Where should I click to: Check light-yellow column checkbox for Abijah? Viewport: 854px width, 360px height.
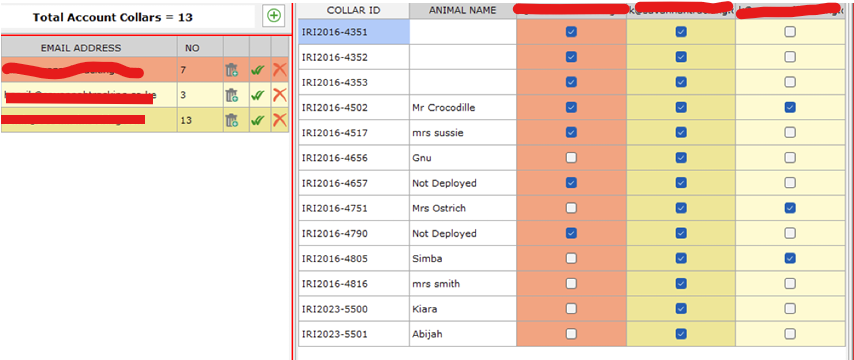[x=790, y=334]
